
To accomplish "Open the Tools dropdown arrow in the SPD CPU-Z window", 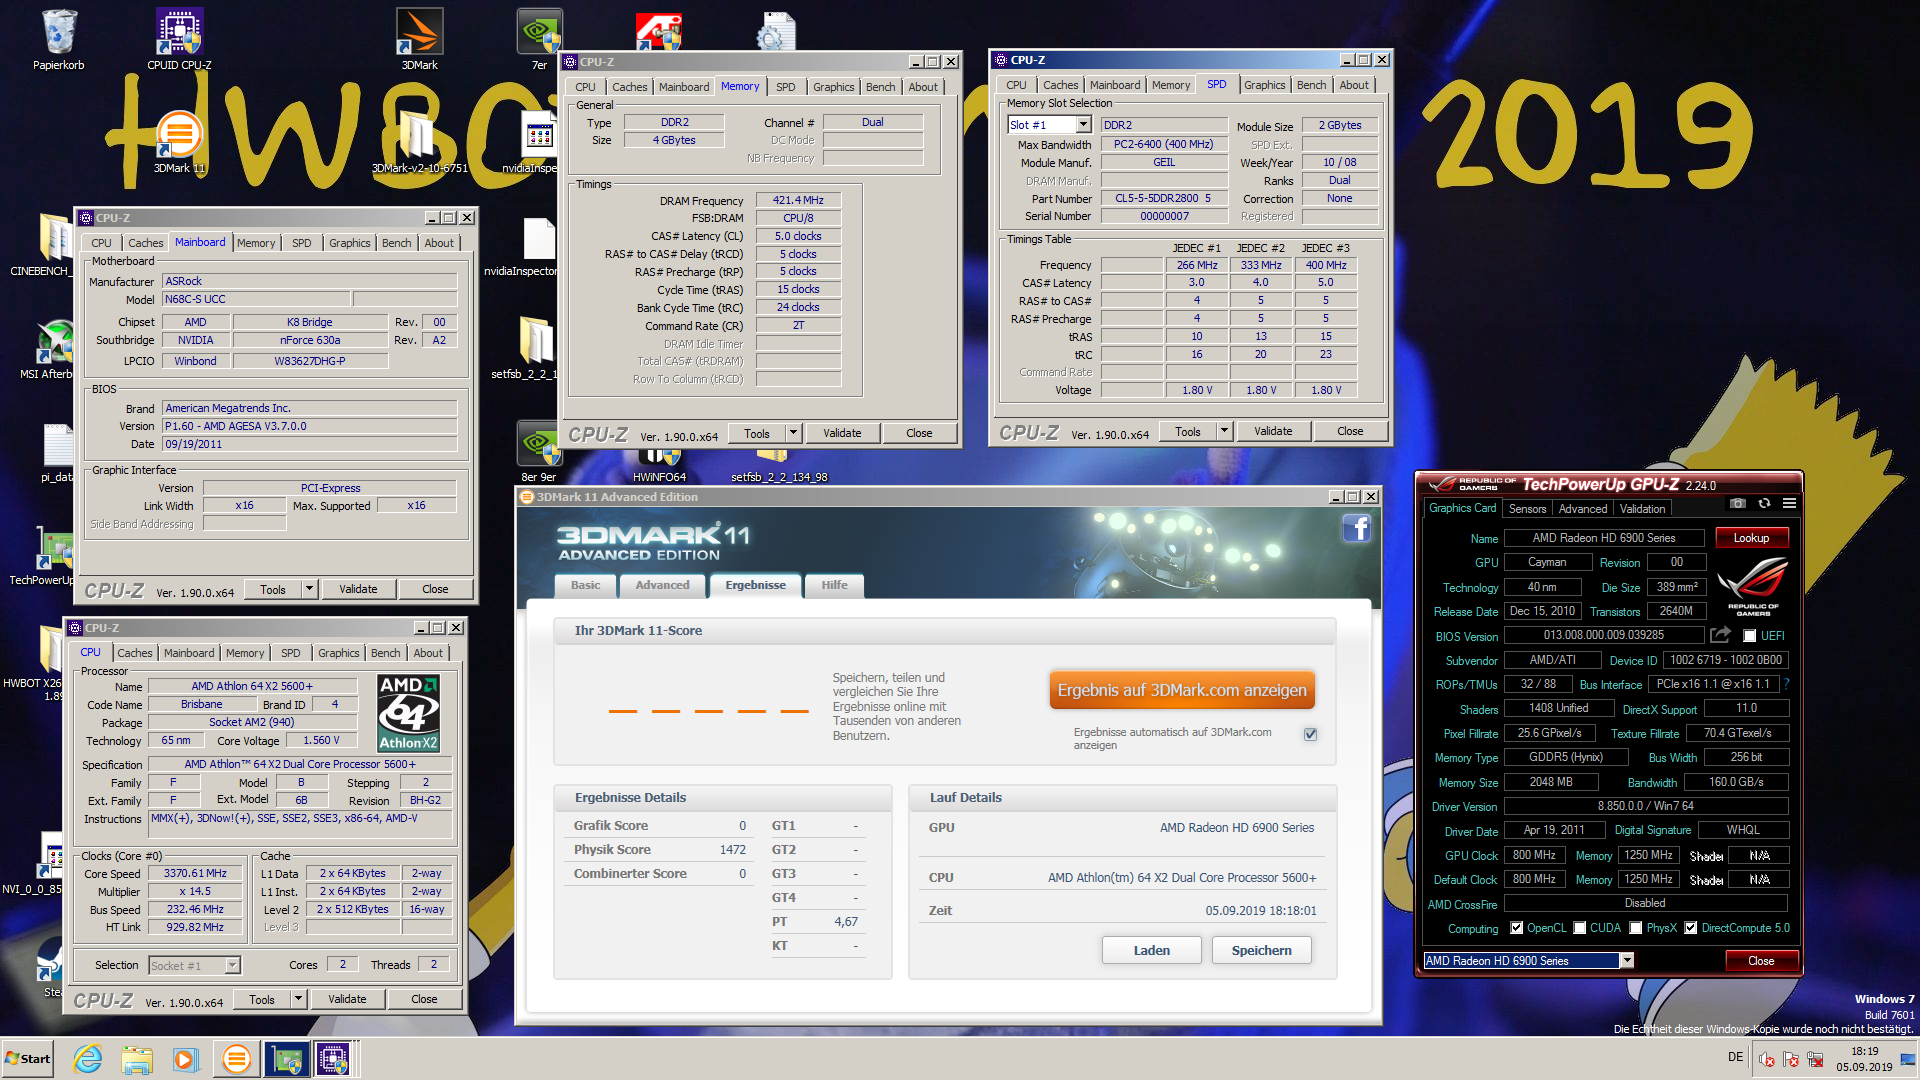I will [1225, 431].
